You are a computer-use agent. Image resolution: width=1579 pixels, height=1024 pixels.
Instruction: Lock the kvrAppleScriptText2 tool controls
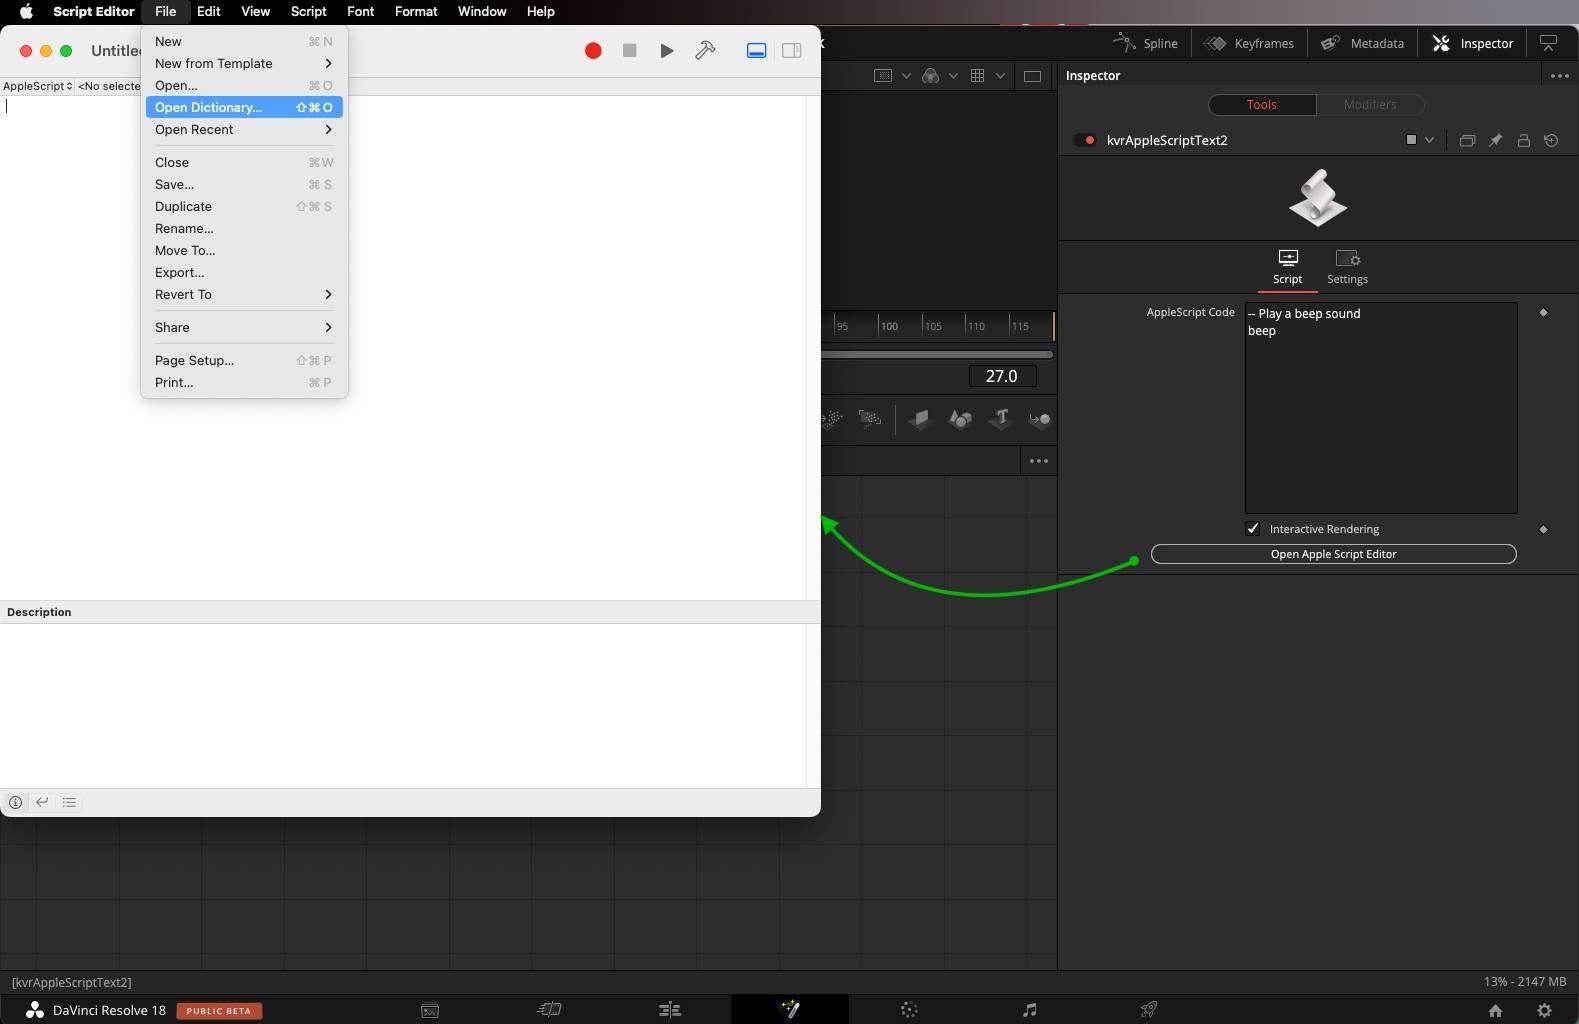pos(1523,140)
